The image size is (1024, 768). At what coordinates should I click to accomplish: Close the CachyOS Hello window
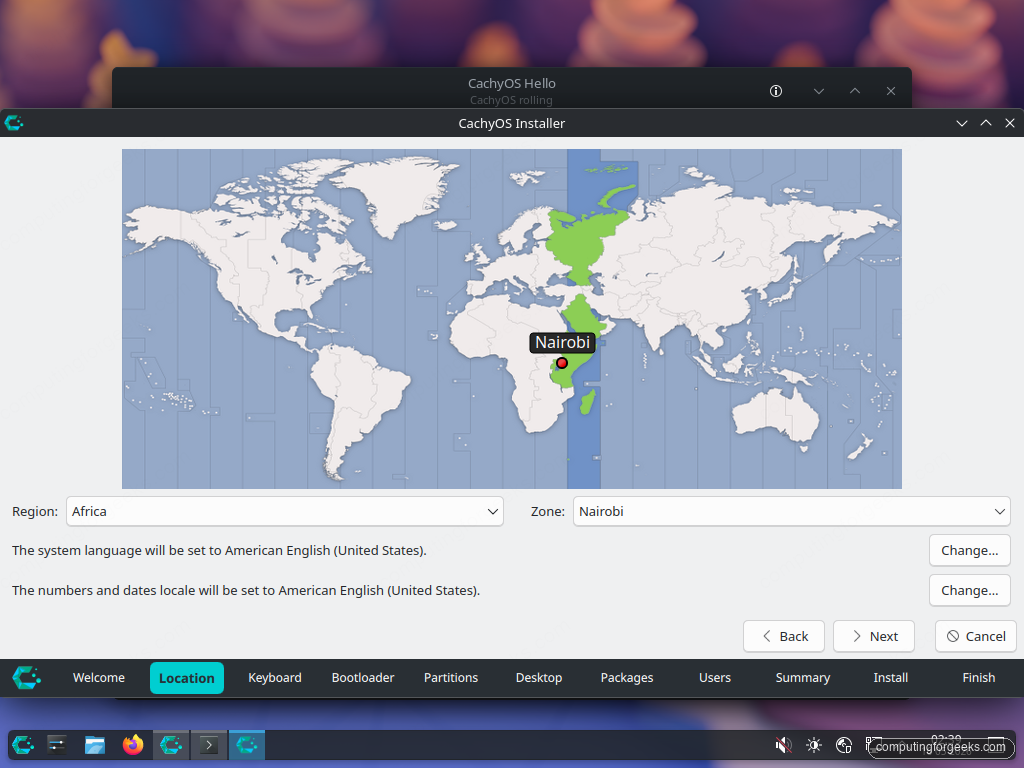pos(891,91)
